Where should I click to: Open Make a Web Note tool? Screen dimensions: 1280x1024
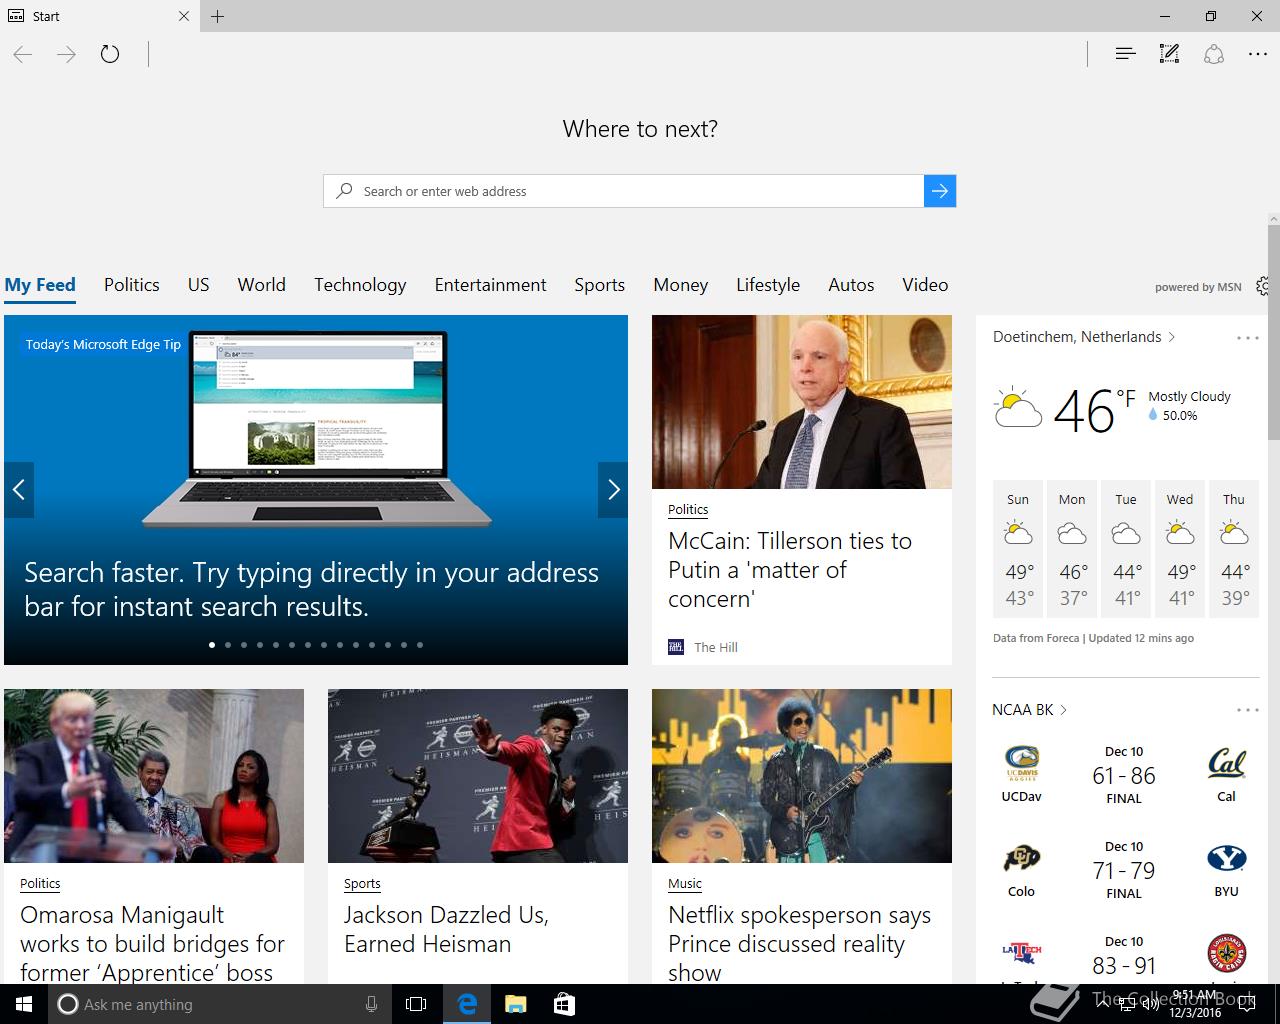1169,54
